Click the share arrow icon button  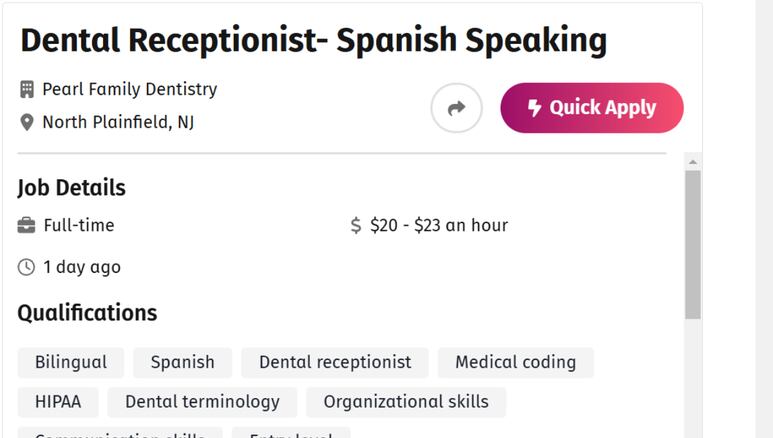click(x=456, y=108)
